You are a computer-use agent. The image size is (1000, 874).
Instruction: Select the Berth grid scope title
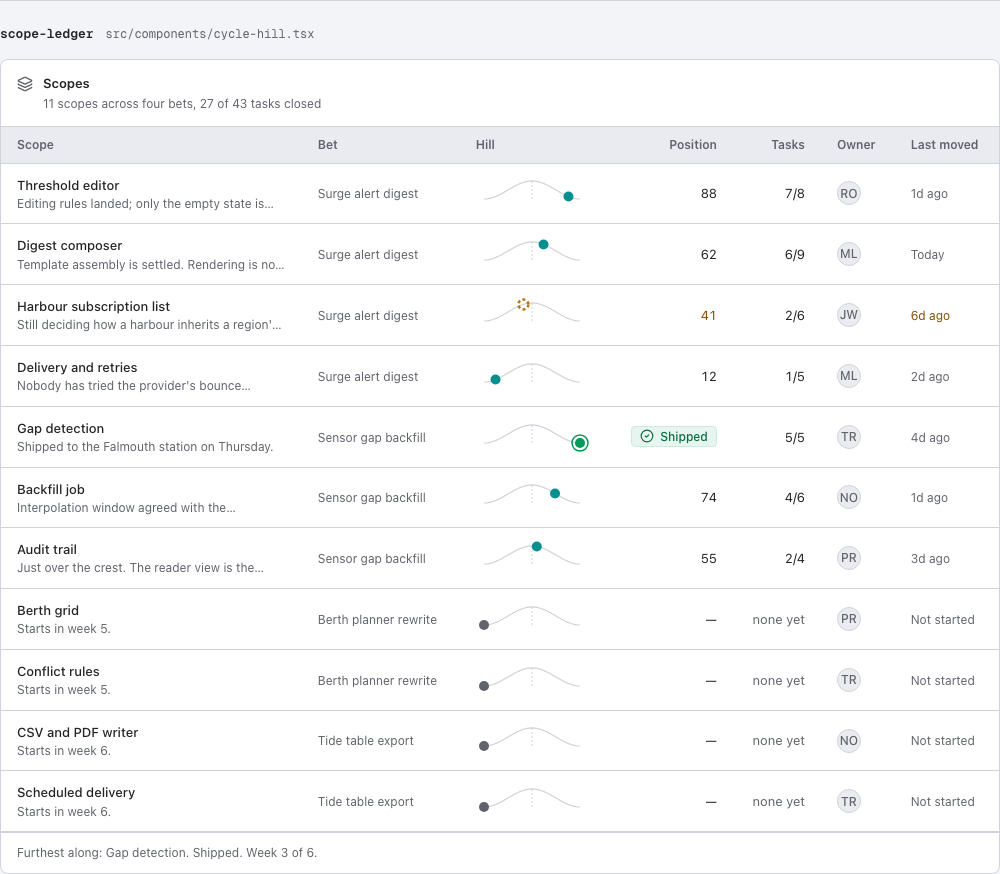pos(48,611)
